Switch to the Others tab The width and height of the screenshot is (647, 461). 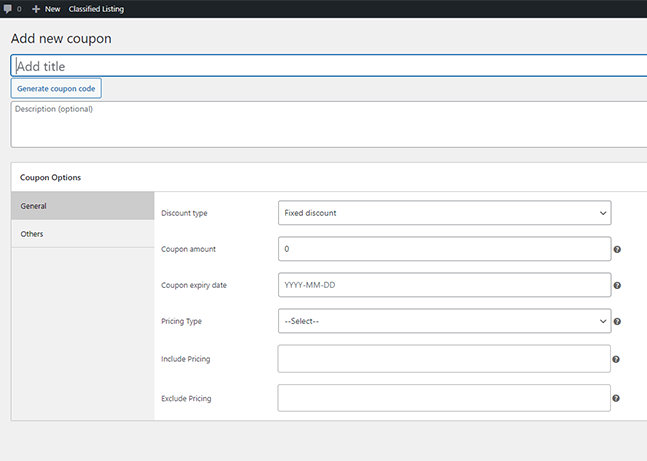coord(83,234)
